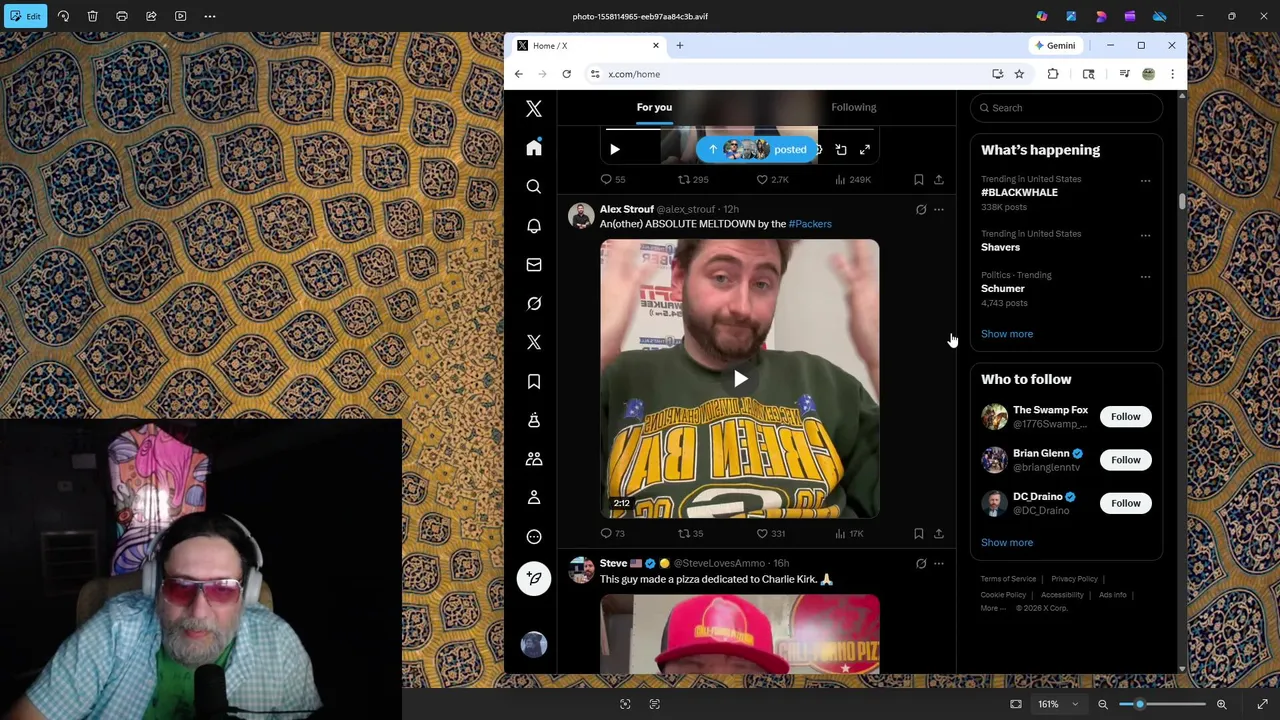Play the top video with play button

(615, 150)
